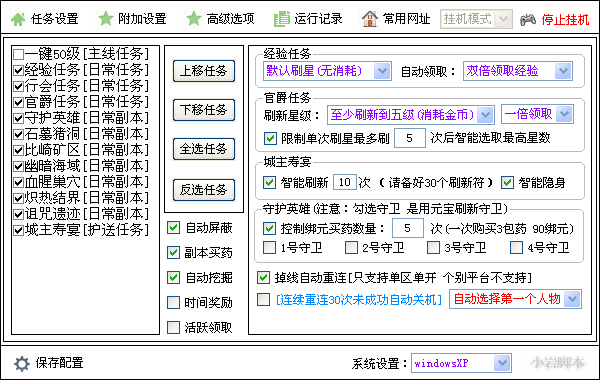Toggle the 自动屏蔽 checkbox
The height and width of the screenshot is (380, 600).
[x=173, y=228]
